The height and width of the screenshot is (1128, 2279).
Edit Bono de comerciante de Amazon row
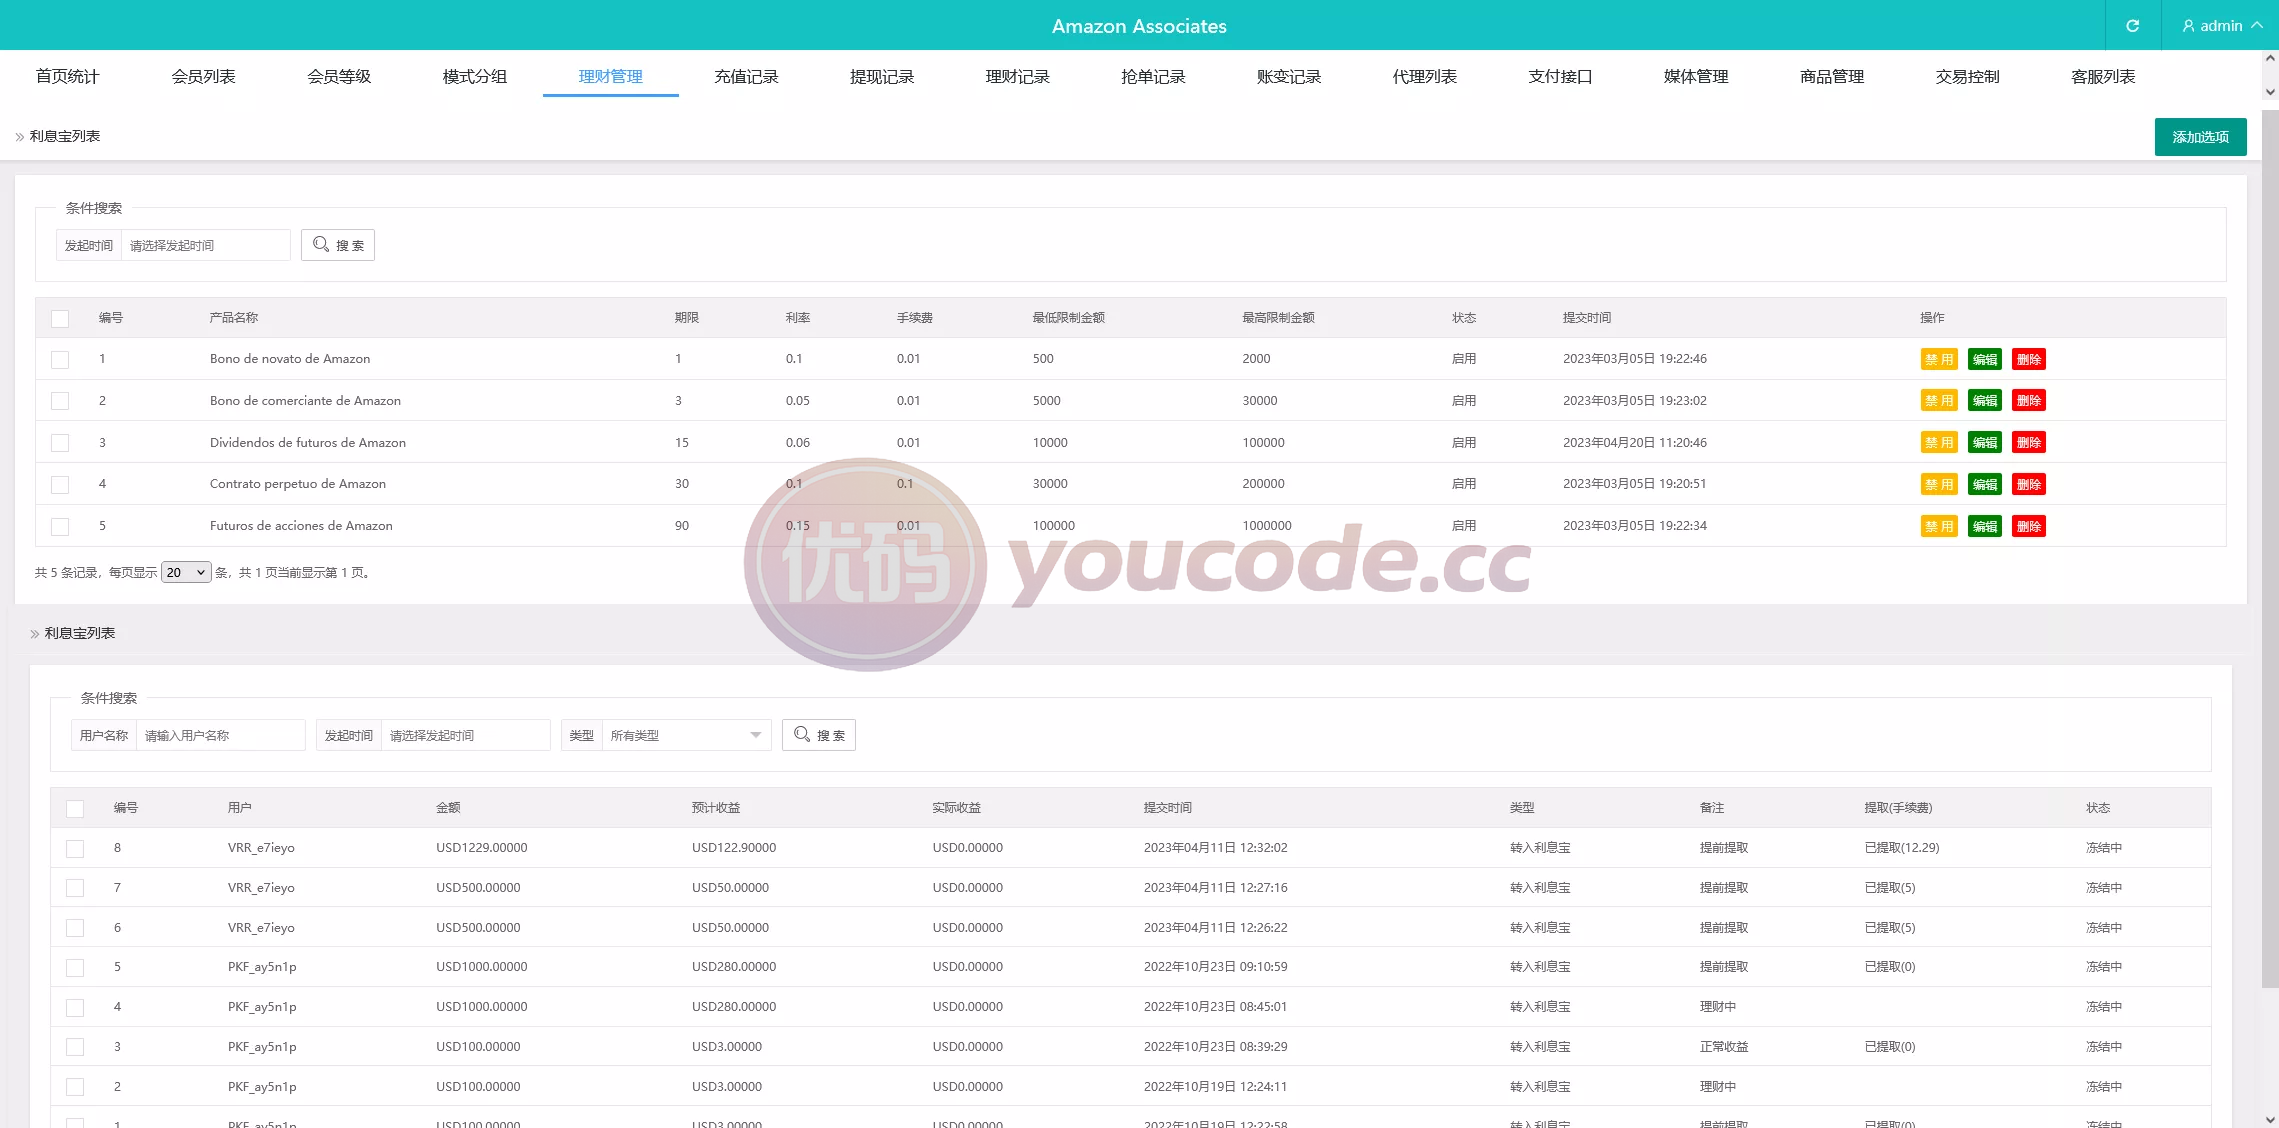(1985, 401)
